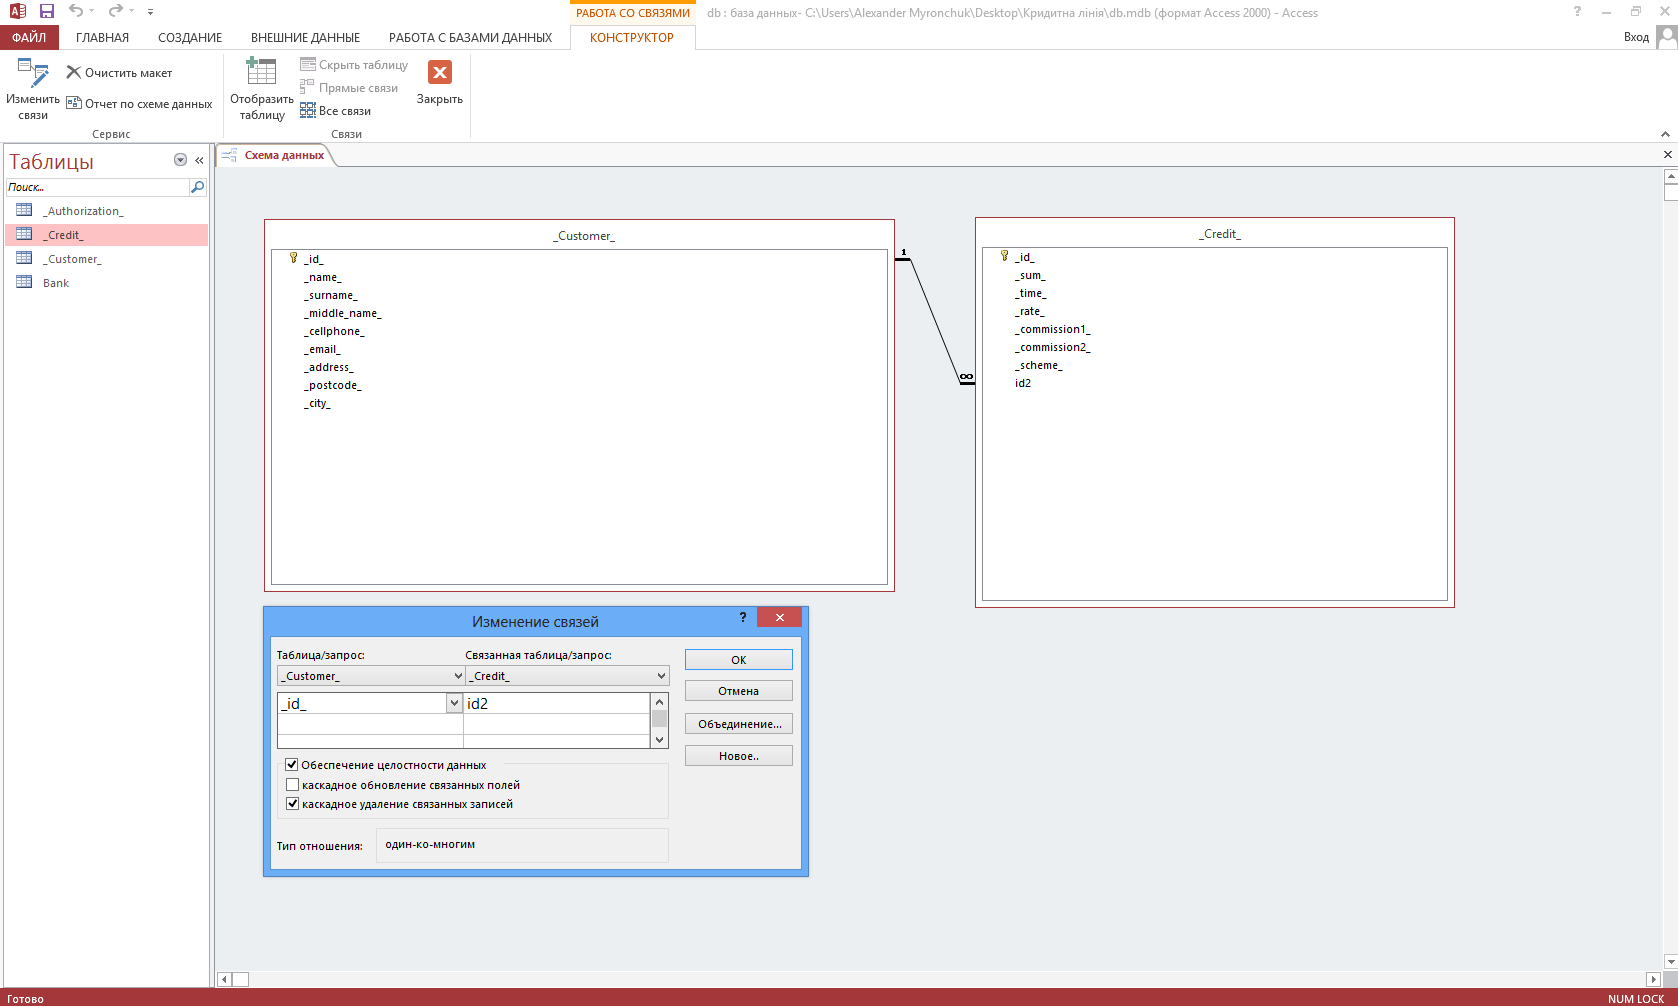Click the Save icon in quick access toolbar
This screenshot has height=1006, width=1678.
[x=47, y=11]
